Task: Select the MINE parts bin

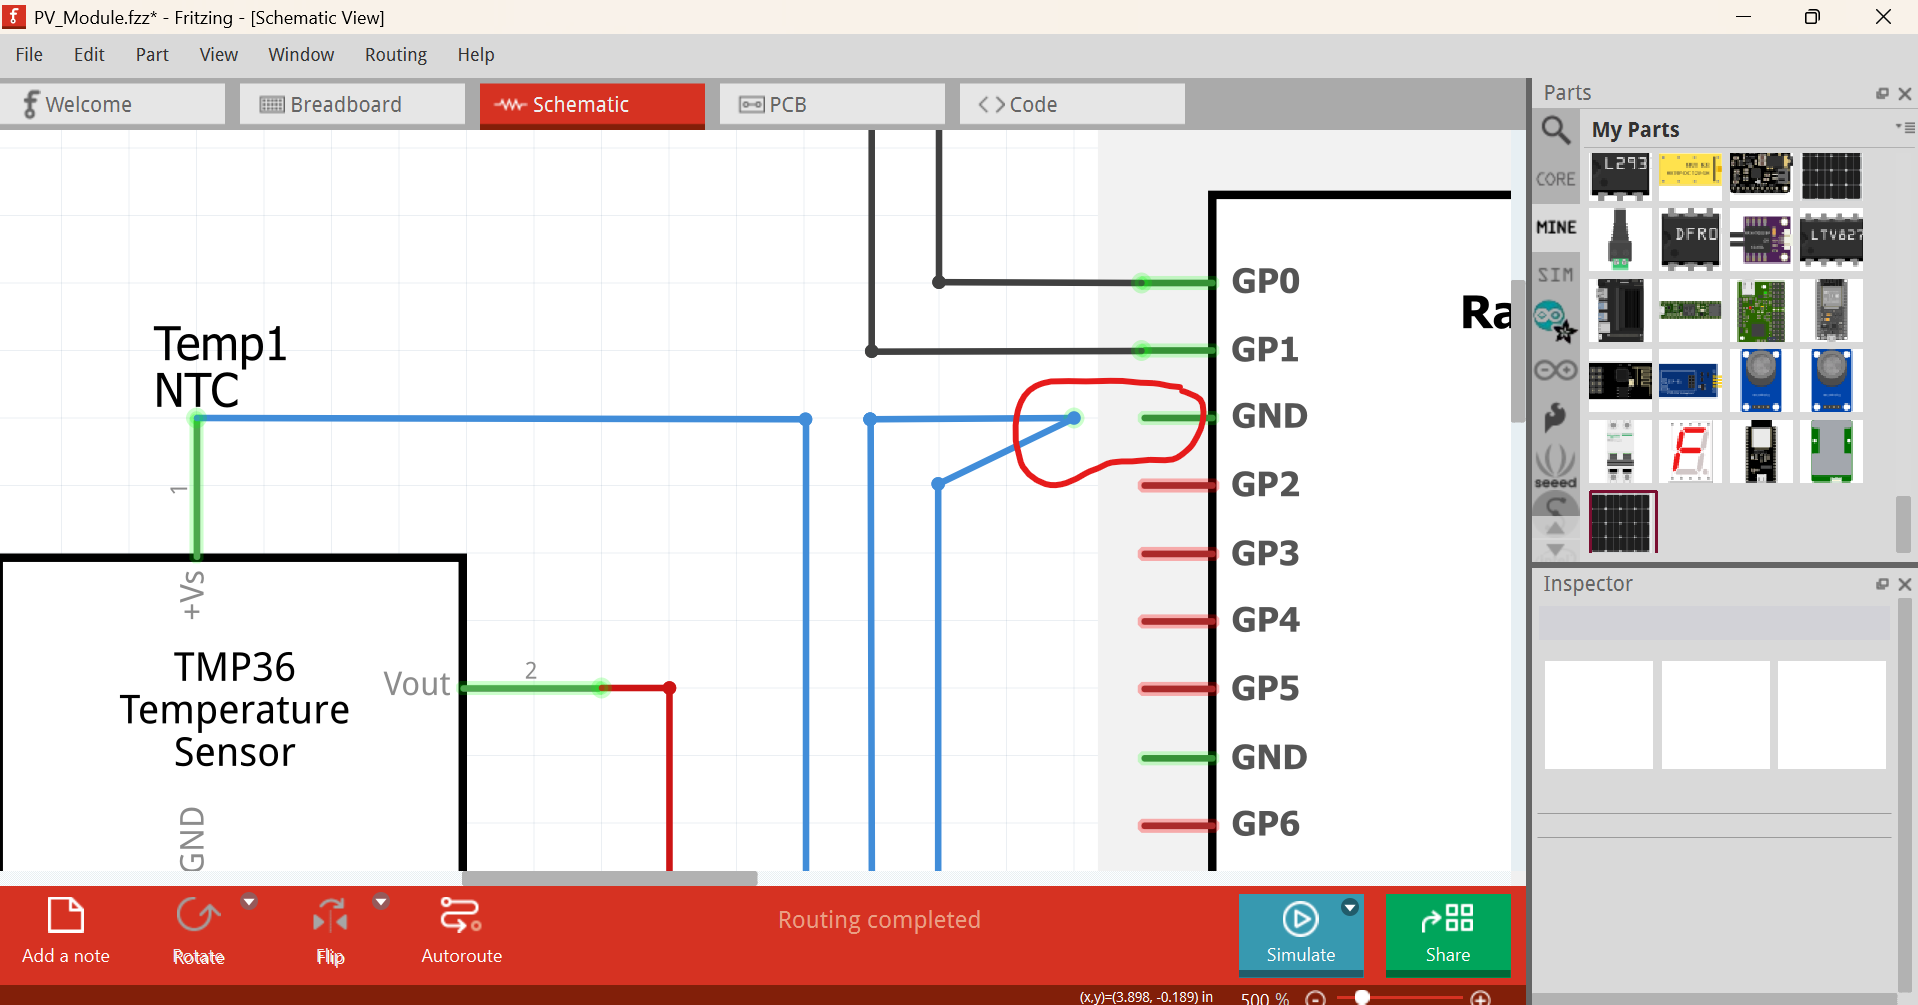Action: pyautogui.click(x=1555, y=227)
